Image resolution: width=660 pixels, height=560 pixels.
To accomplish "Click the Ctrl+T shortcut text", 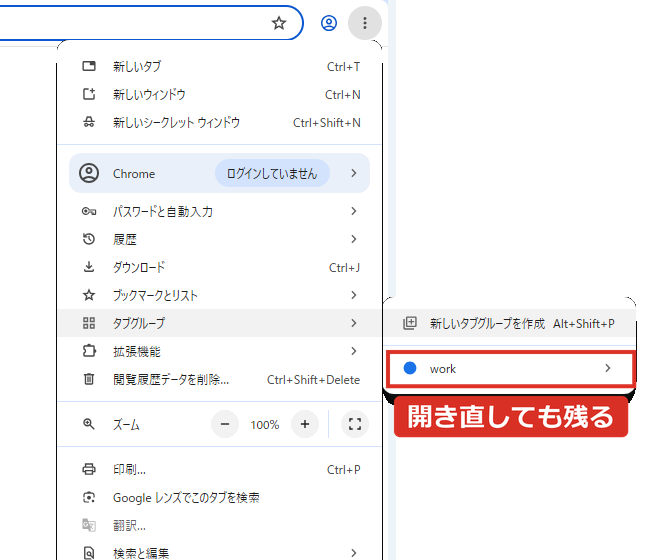I will pyautogui.click(x=343, y=67).
